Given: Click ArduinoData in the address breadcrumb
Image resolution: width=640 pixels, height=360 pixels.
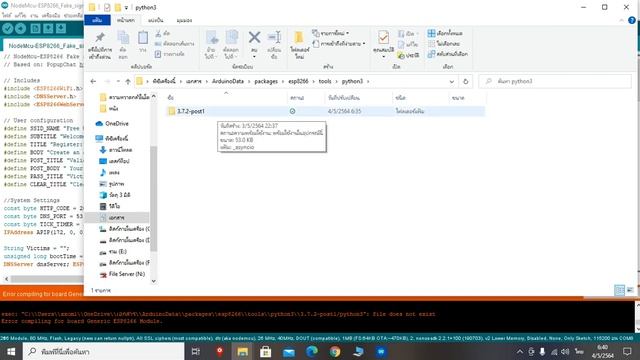Looking at the screenshot, I should (228, 82).
